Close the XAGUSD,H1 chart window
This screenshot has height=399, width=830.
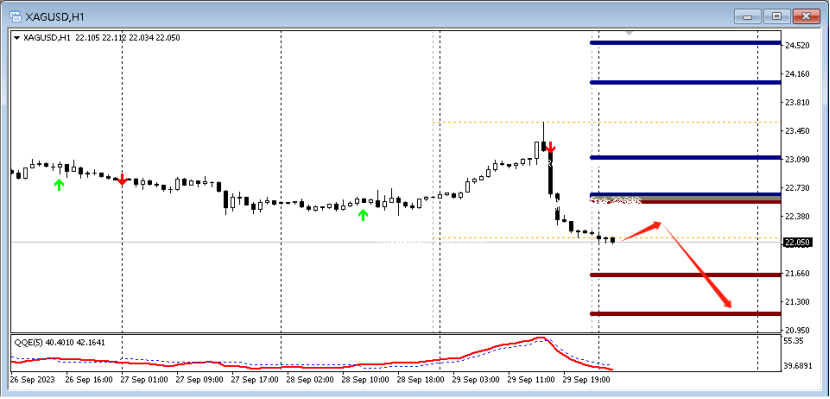[806, 16]
